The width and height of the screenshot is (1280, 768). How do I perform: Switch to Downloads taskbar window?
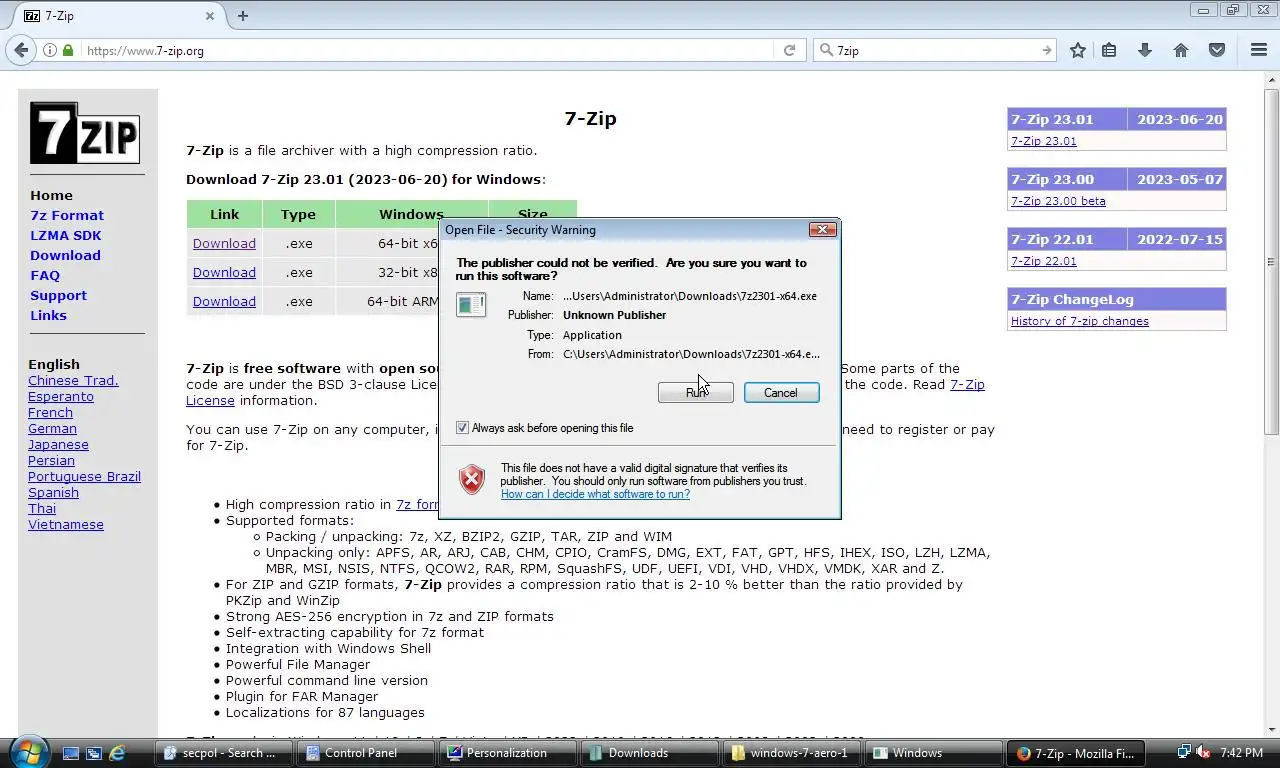point(650,753)
